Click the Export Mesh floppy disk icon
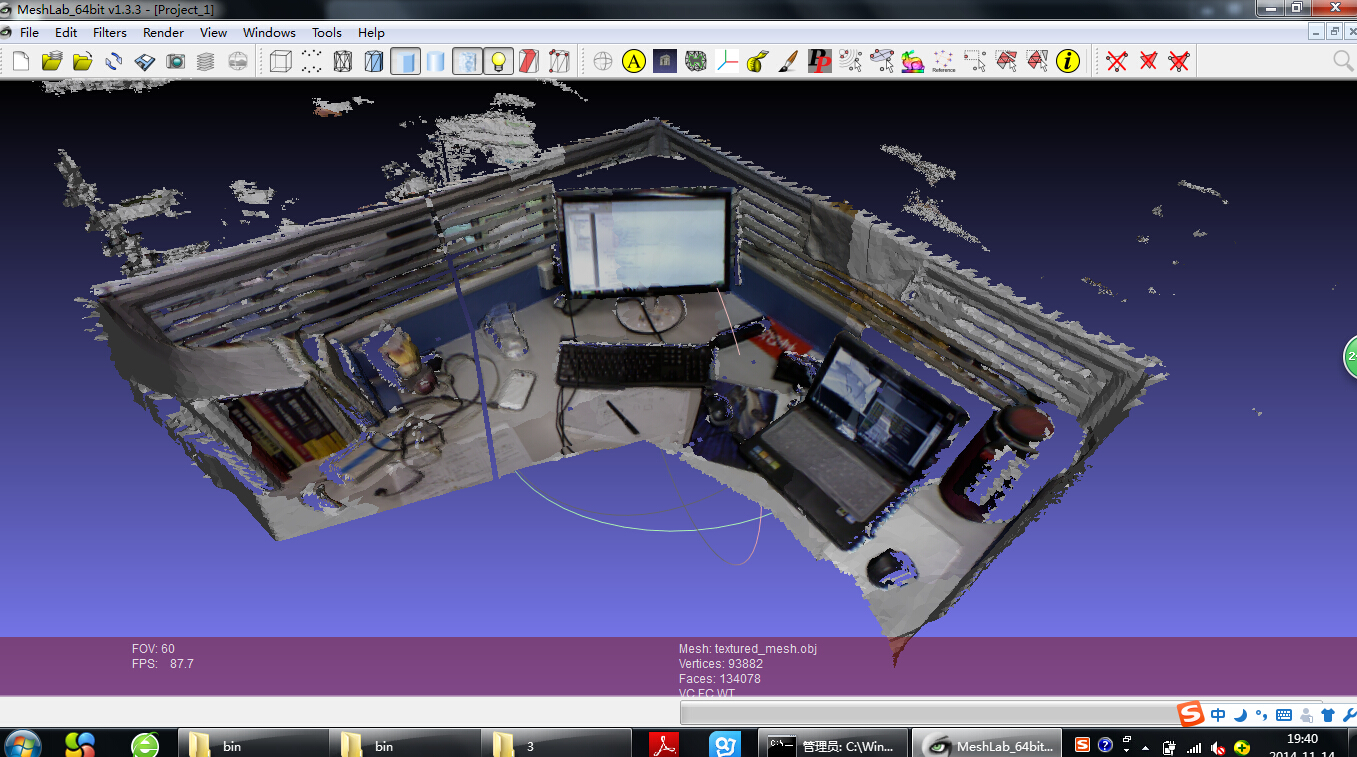The height and width of the screenshot is (757, 1357). tap(145, 61)
